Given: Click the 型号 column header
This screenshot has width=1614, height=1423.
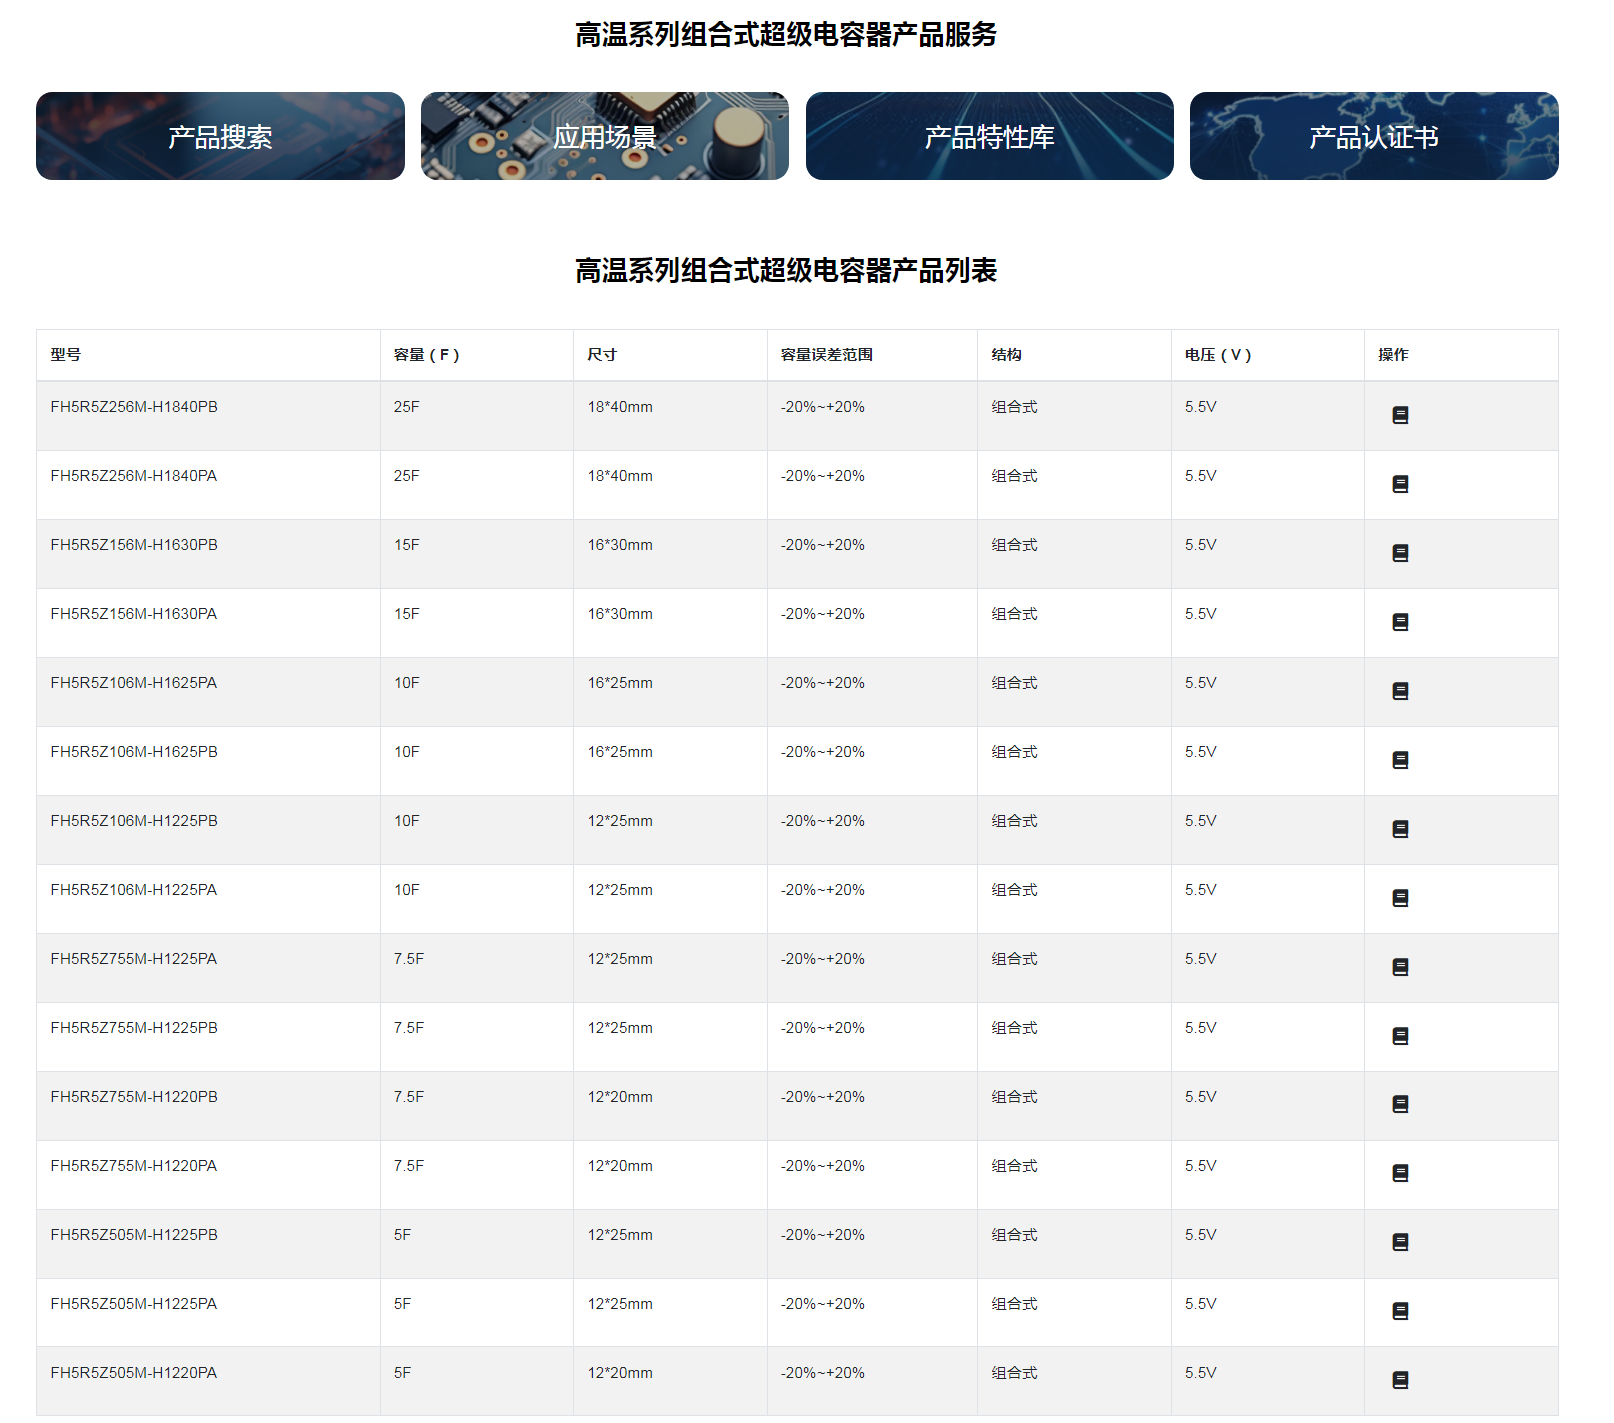Looking at the screenshot, I should pos(66,355).
